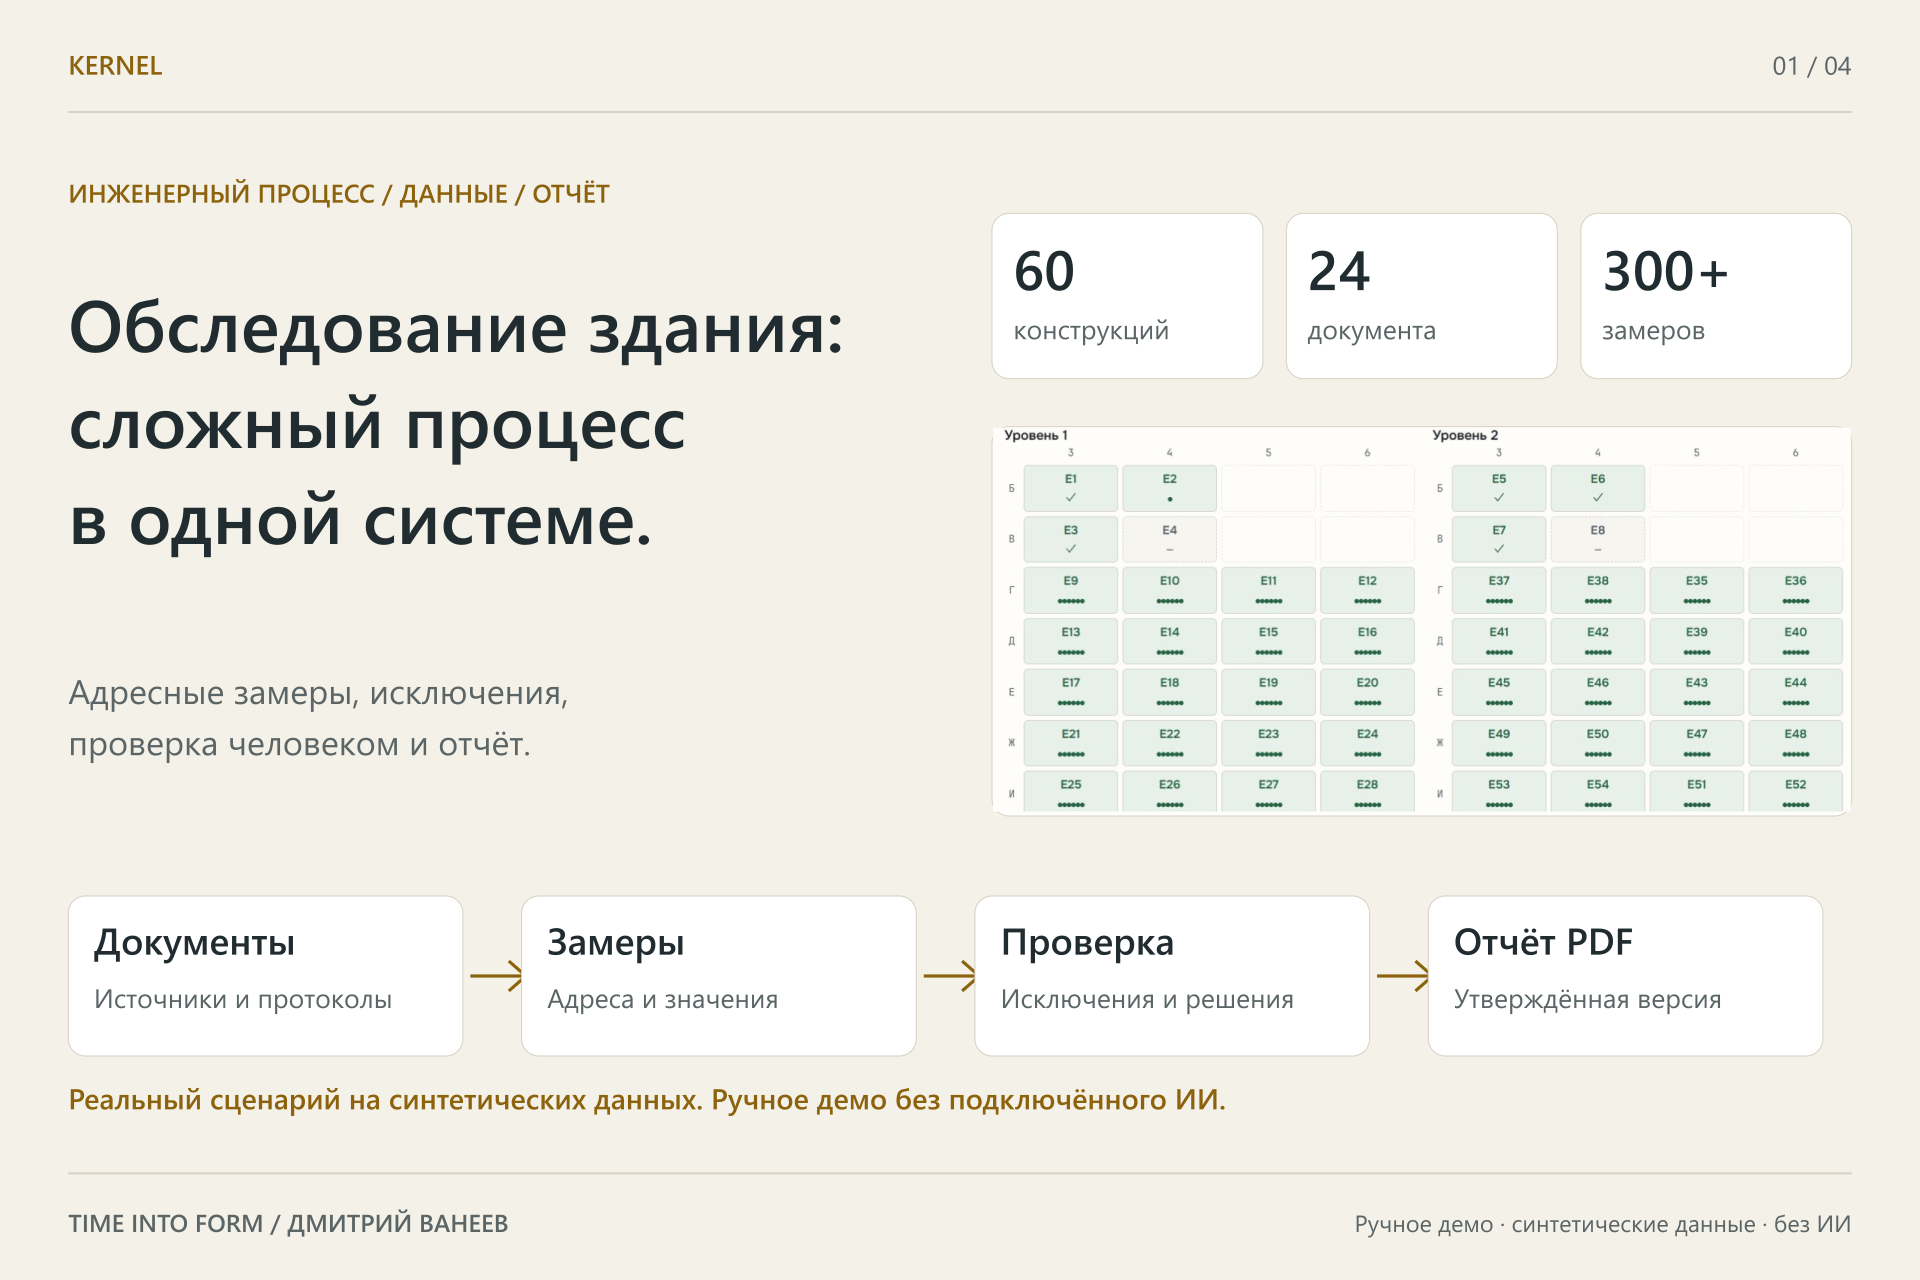The width and height of the screenshot is (1920, 1280).
Task: Select the Отчёт PDF process card
Action: (x=1625, y=976)
